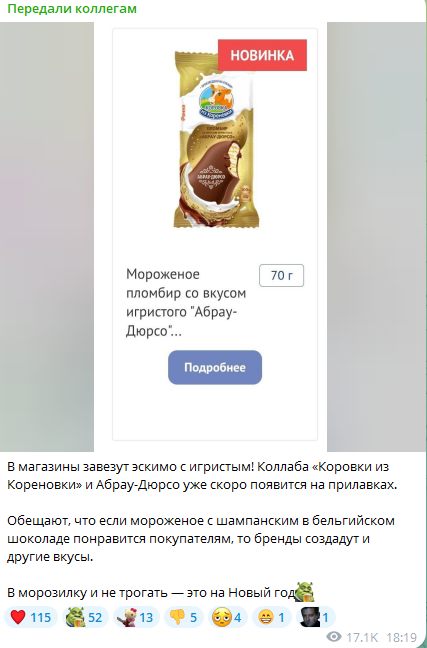Screen dimensions: 427x648
Task: Click the product title Мороженое пломбир
Action: 186,303
